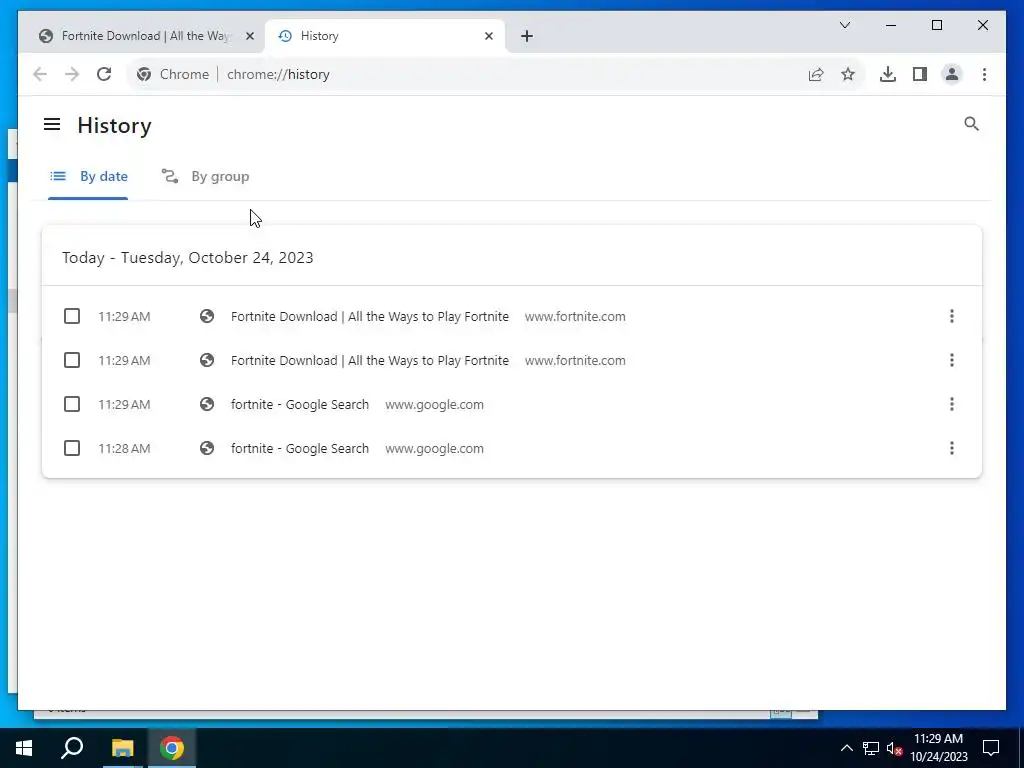Open tab search chevron
Viewport: 1024px width, 768px height.
(844, 25)
